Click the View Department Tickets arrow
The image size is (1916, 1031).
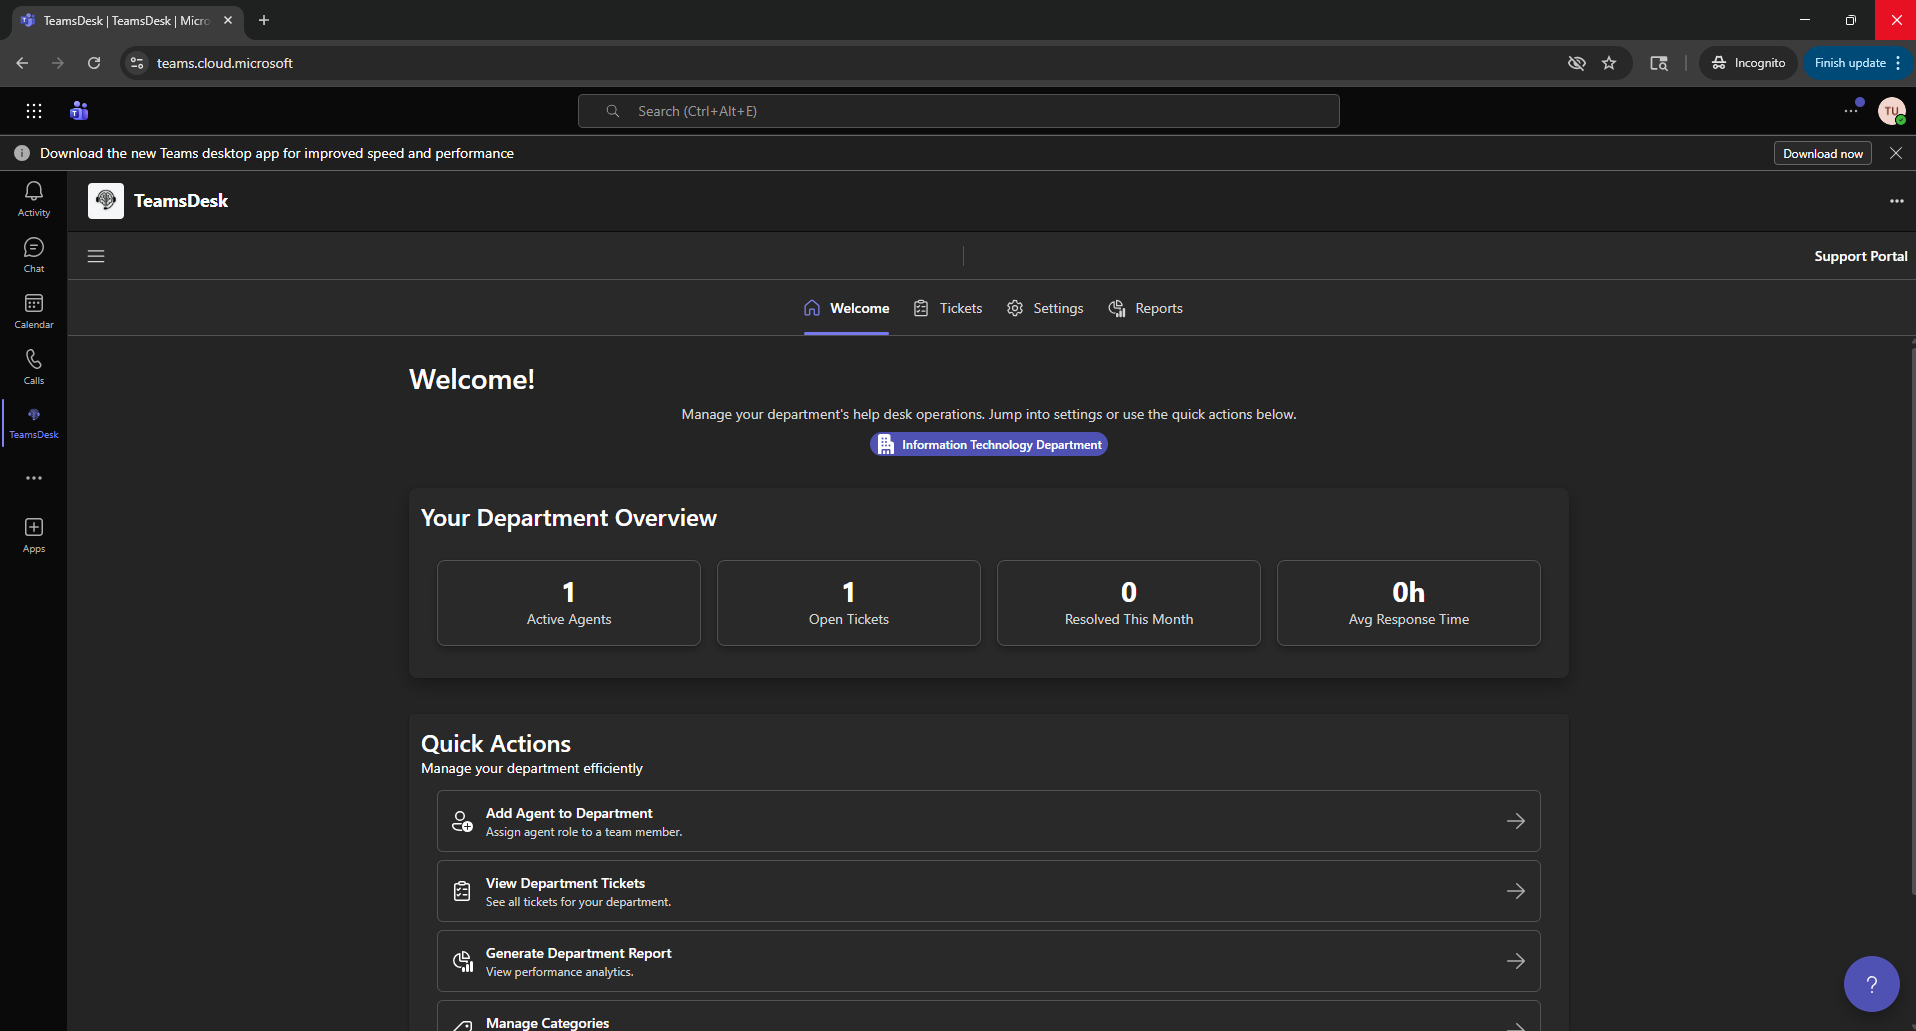tap(1516, 890)
